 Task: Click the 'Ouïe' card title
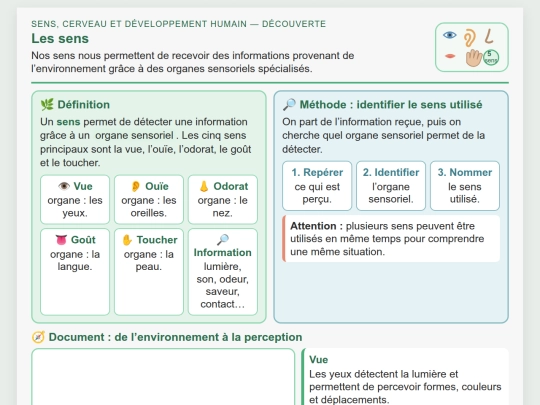point(157,186)
